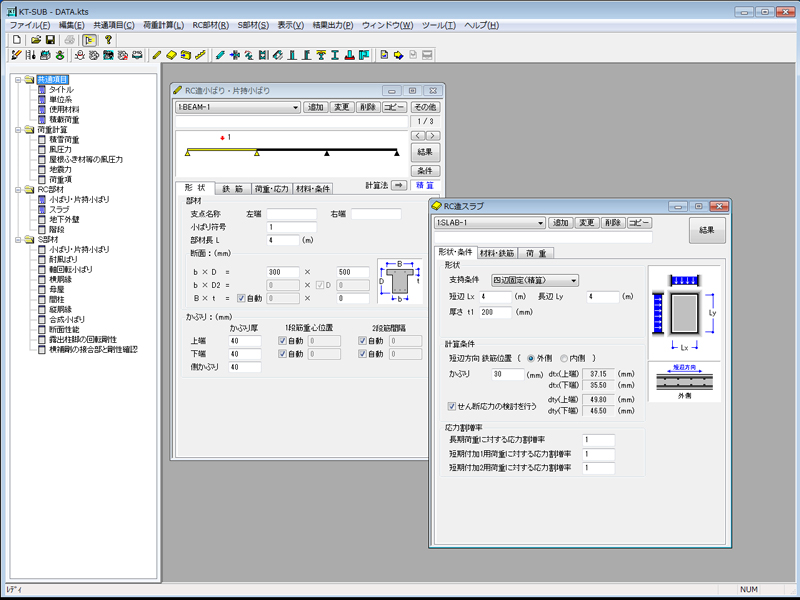This screenshot has height=600, width=800.
Task: Click the Open file folder icon
Action: click(35, 40)
